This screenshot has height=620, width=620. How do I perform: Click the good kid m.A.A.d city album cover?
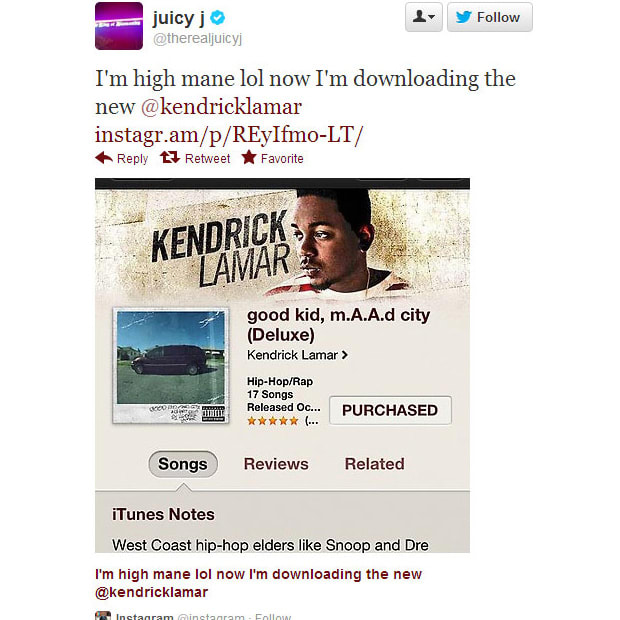coord(171,365)
